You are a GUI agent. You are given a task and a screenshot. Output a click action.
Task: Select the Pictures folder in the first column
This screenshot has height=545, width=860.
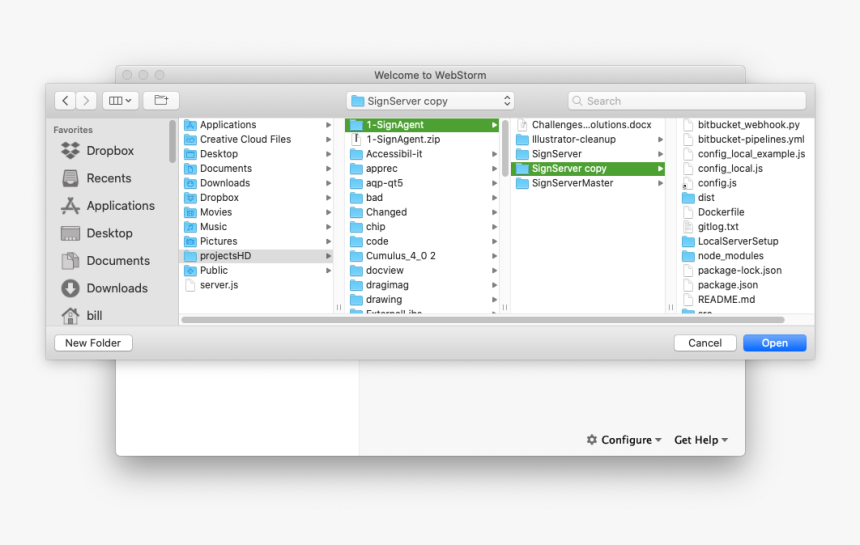click(258, 241)
